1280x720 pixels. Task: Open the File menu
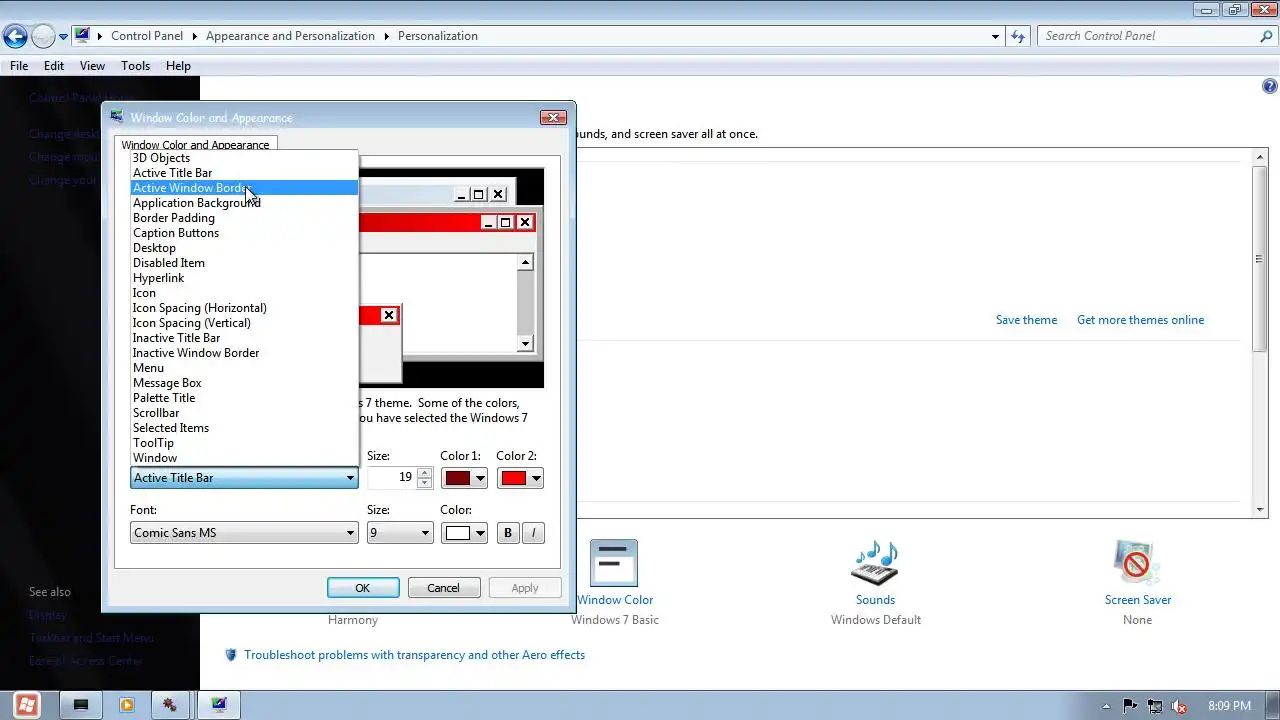[x=19, y=66]
